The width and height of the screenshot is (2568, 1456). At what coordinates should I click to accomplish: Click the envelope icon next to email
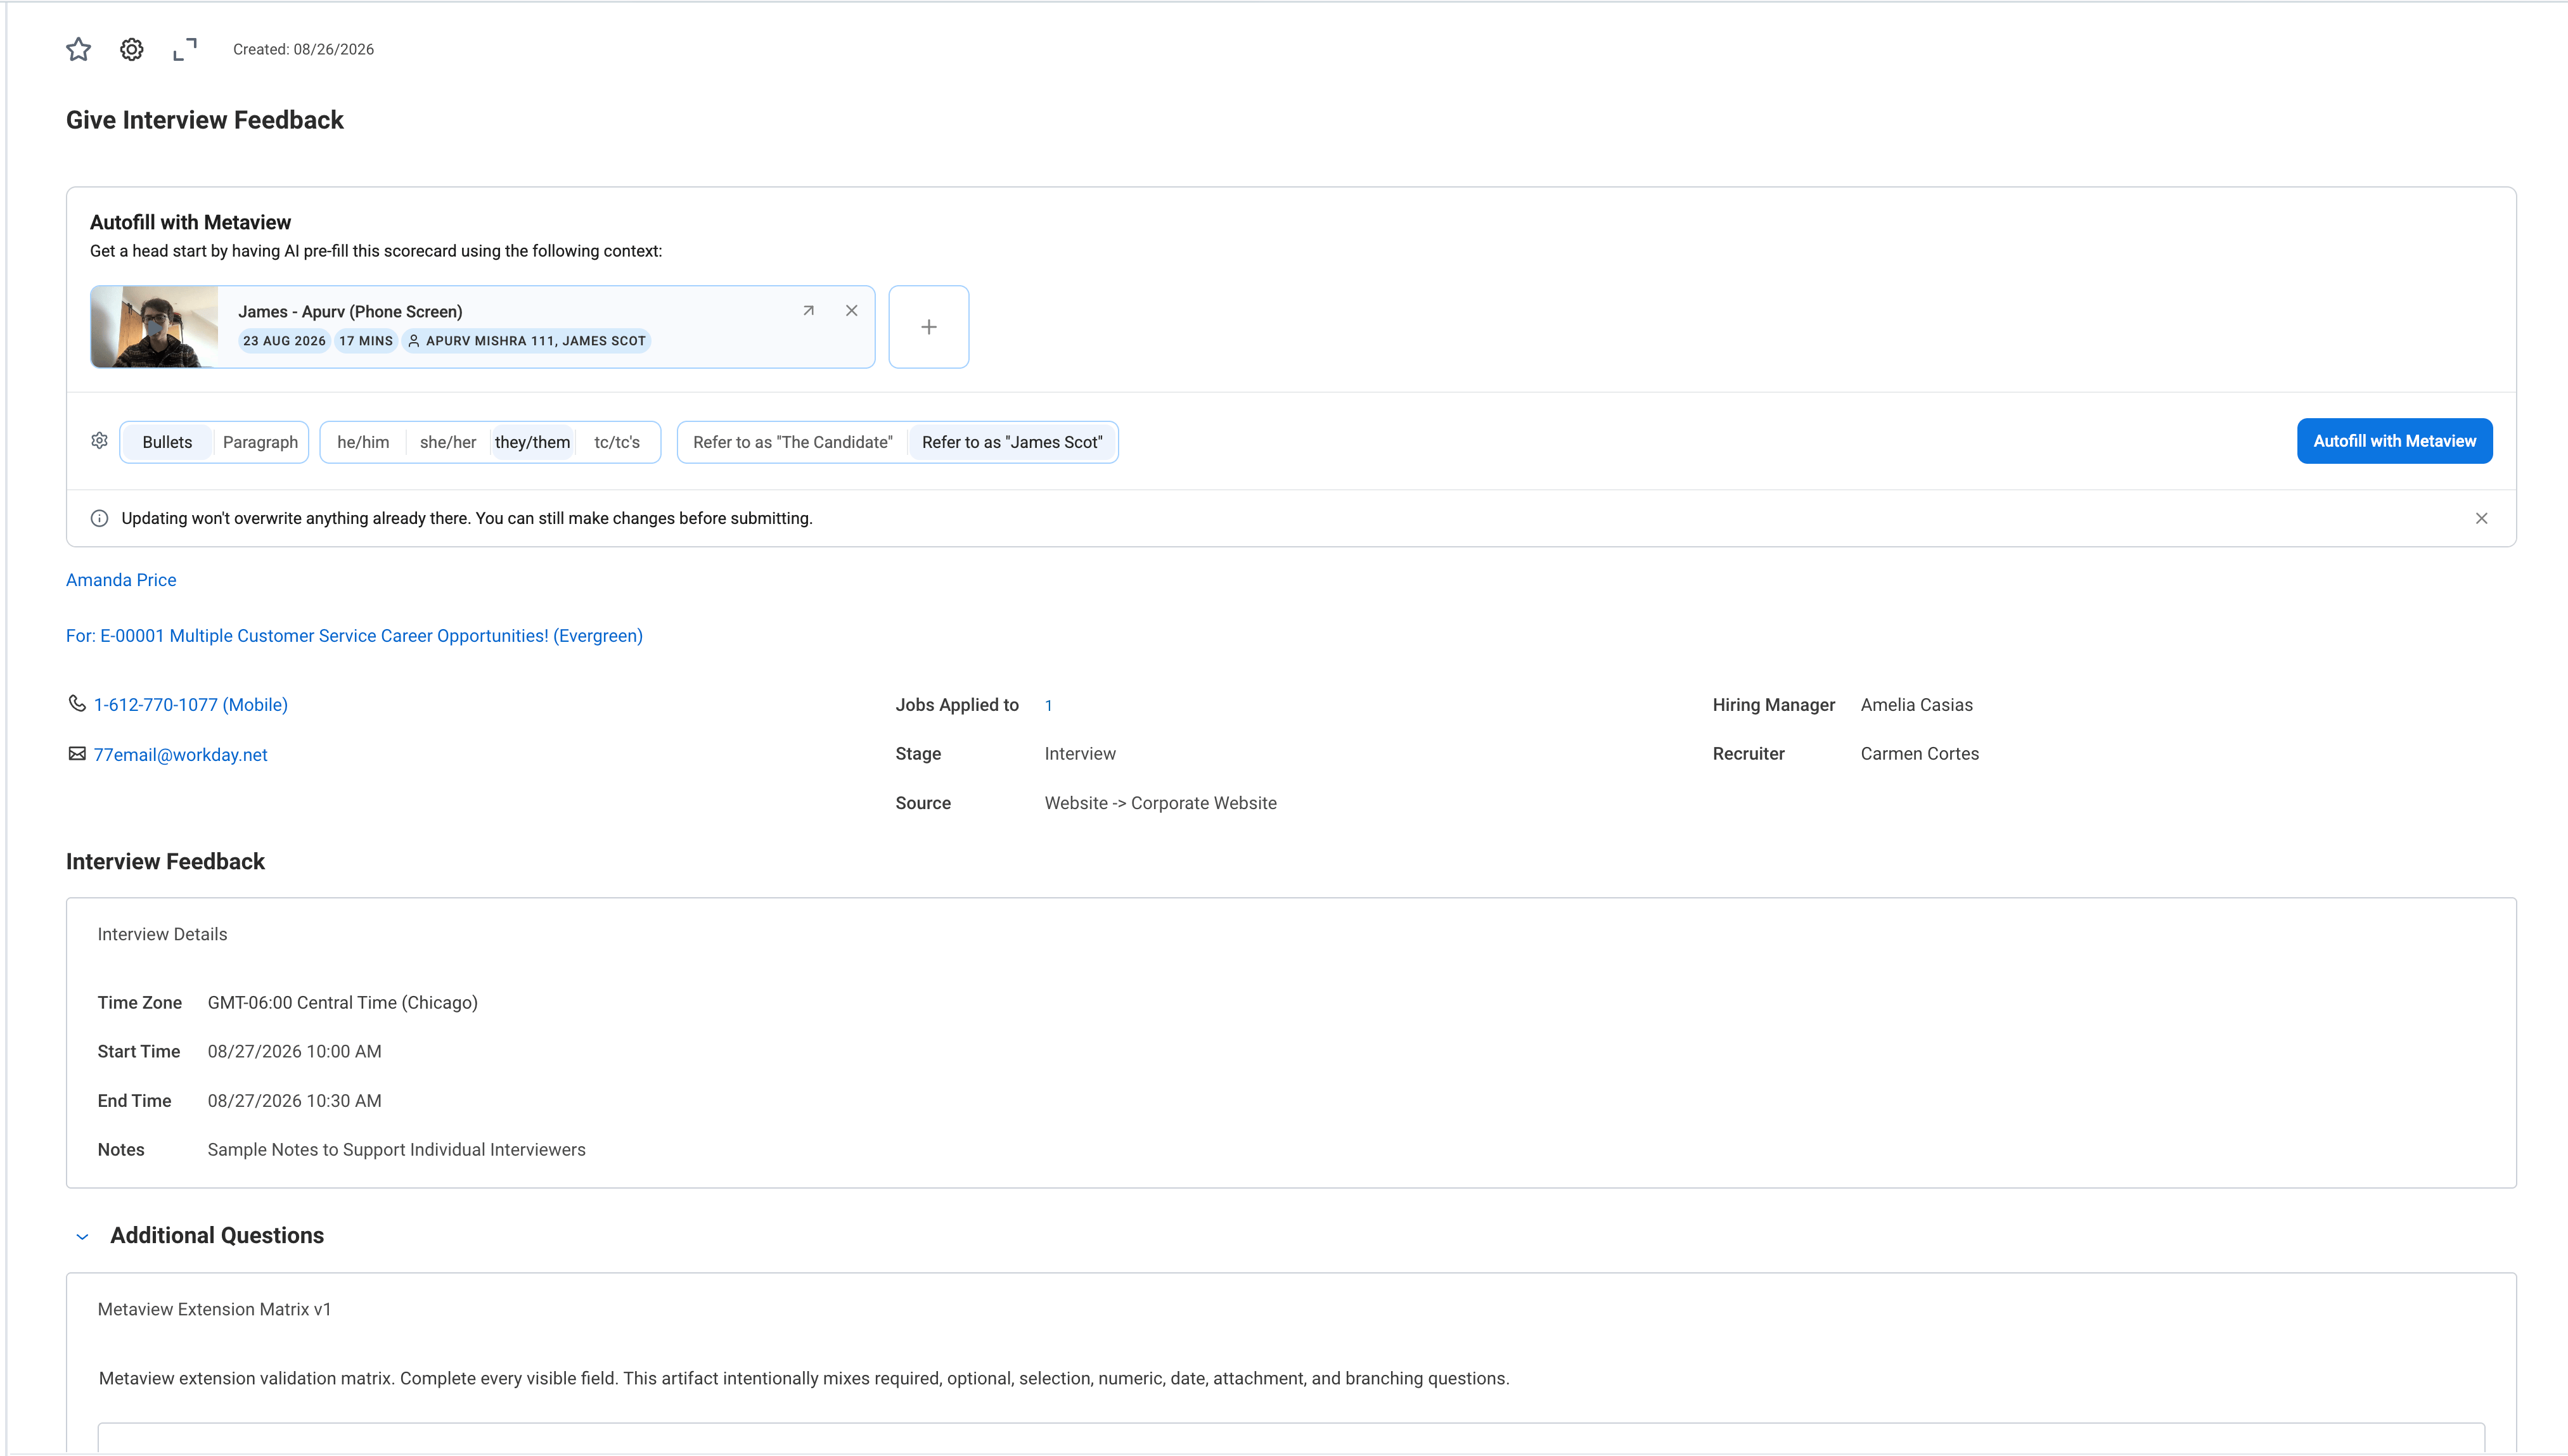(x=77, y=753)
